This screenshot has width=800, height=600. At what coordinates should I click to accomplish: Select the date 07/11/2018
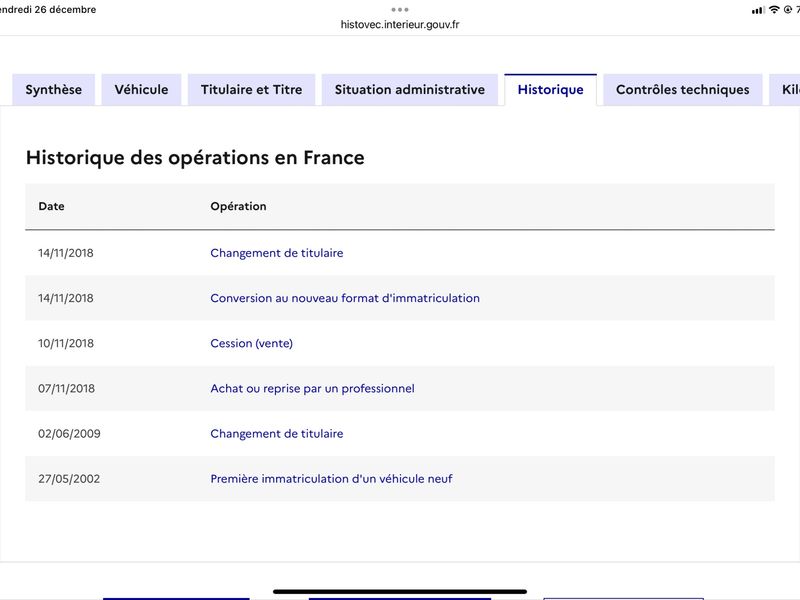coord(66,388)
